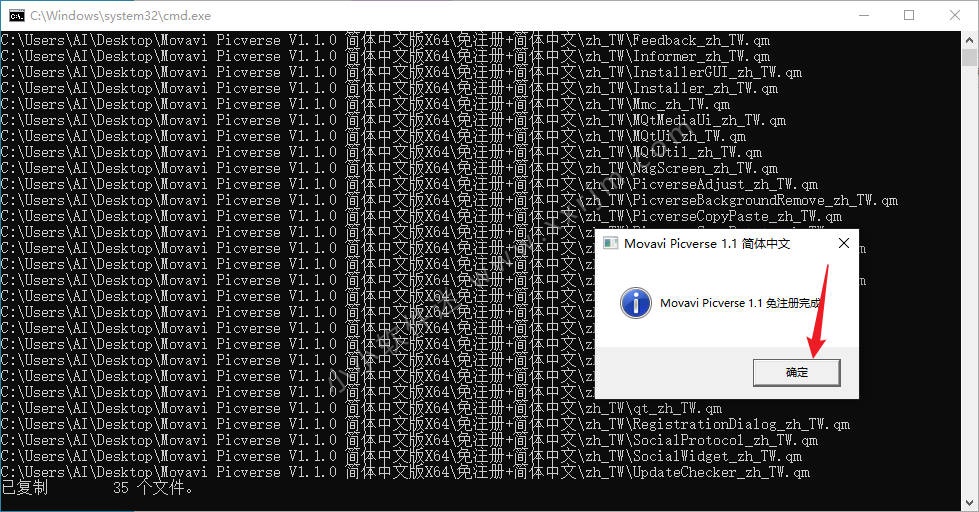Click the dialog title Movavi Picverse 1.1 简体中文

[x=707, y=244]
